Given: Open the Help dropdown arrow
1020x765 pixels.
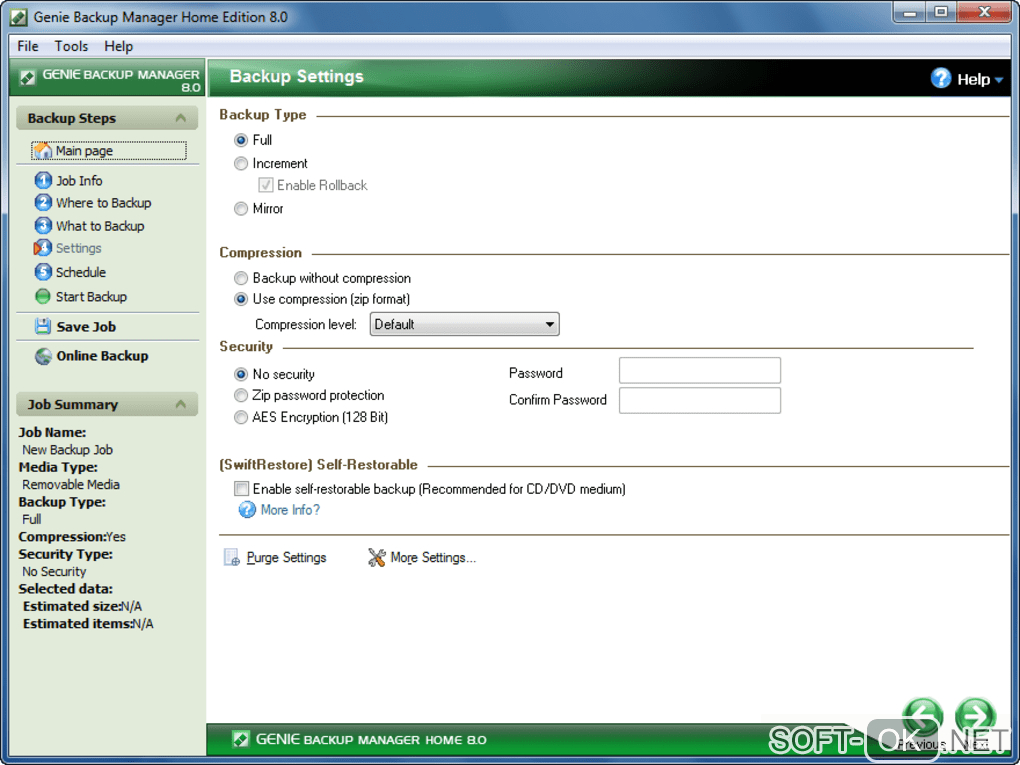Looking at the screenshot, I should click(x=999, y=80).
